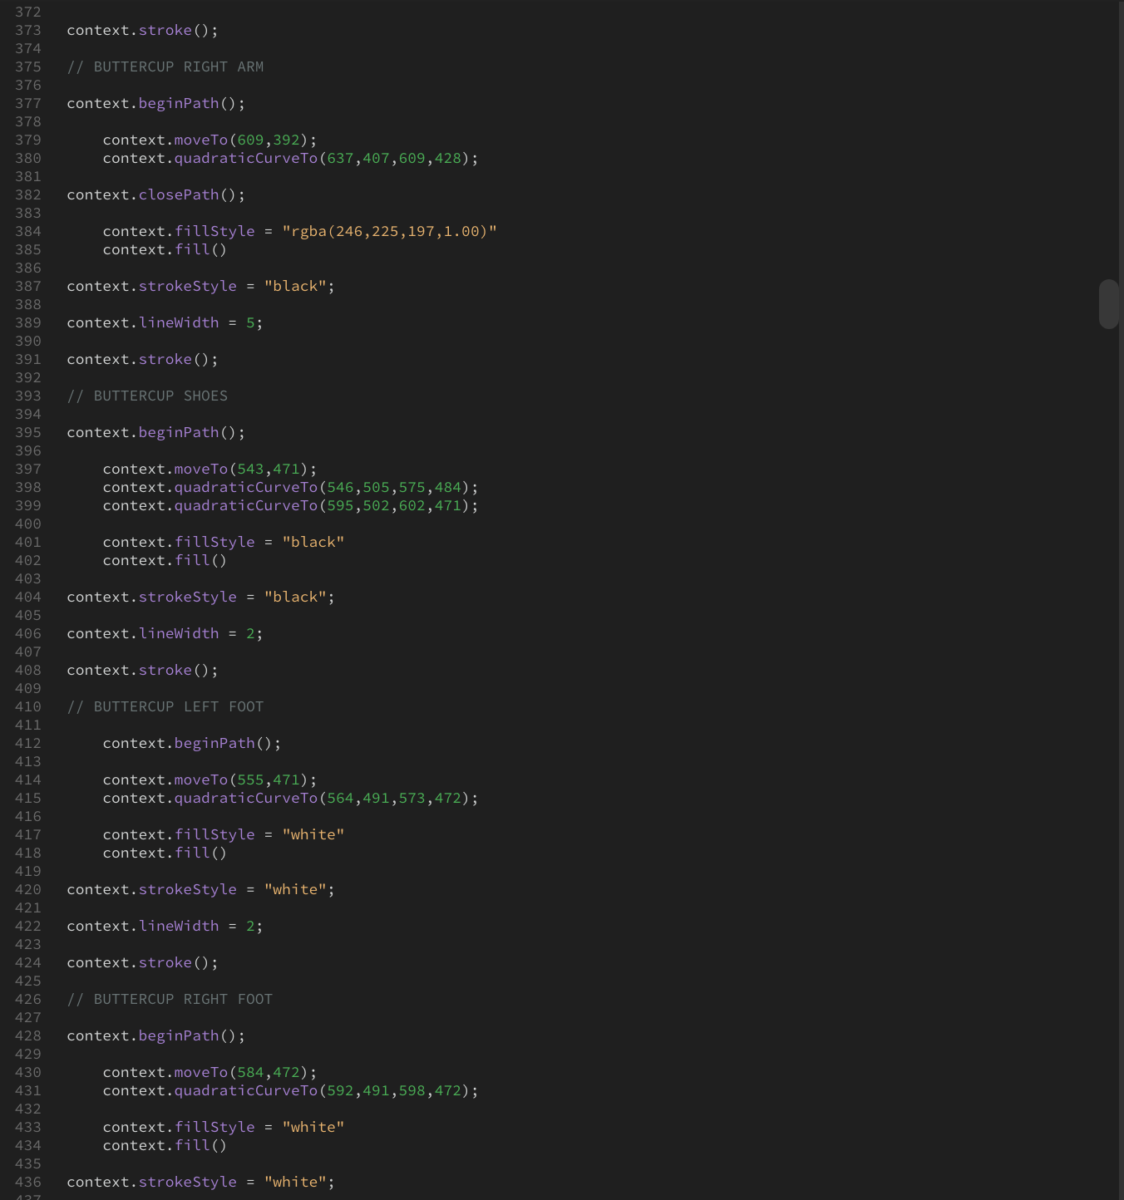Click line number 401 in the gutter
The width and height of the screenshot is (1124, 1200).
click(x=28, y=542)
